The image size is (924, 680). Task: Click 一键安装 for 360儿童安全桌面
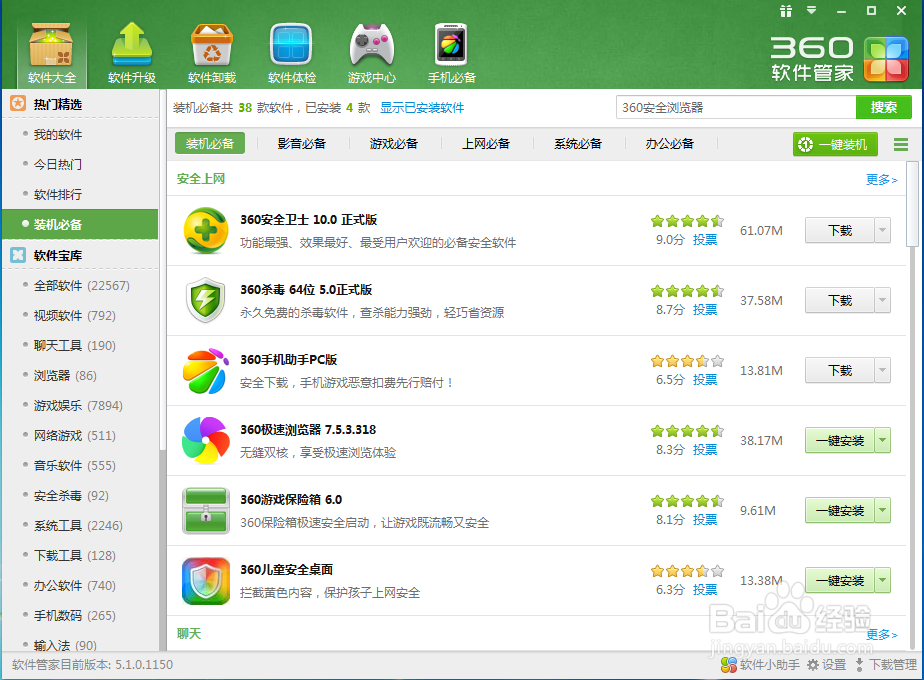click(x=840, y=580)
